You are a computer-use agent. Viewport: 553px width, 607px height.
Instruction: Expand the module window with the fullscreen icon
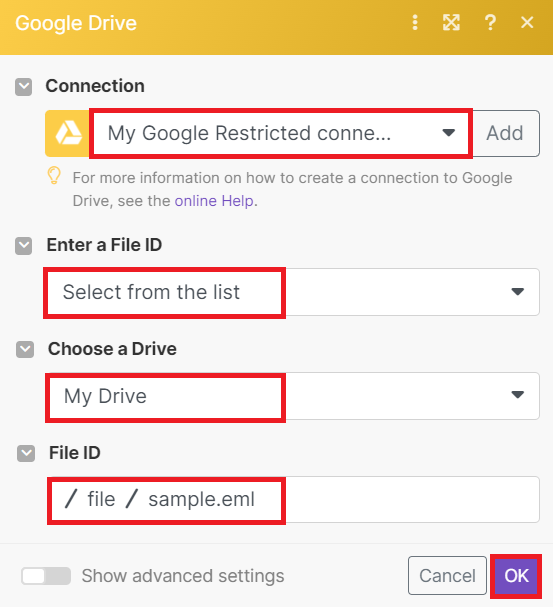coord(451,22)
